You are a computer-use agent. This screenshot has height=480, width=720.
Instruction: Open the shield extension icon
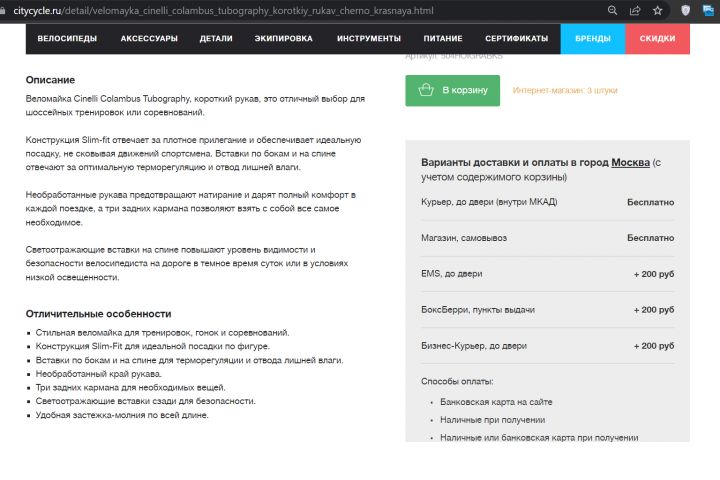[x=685, y=10]
